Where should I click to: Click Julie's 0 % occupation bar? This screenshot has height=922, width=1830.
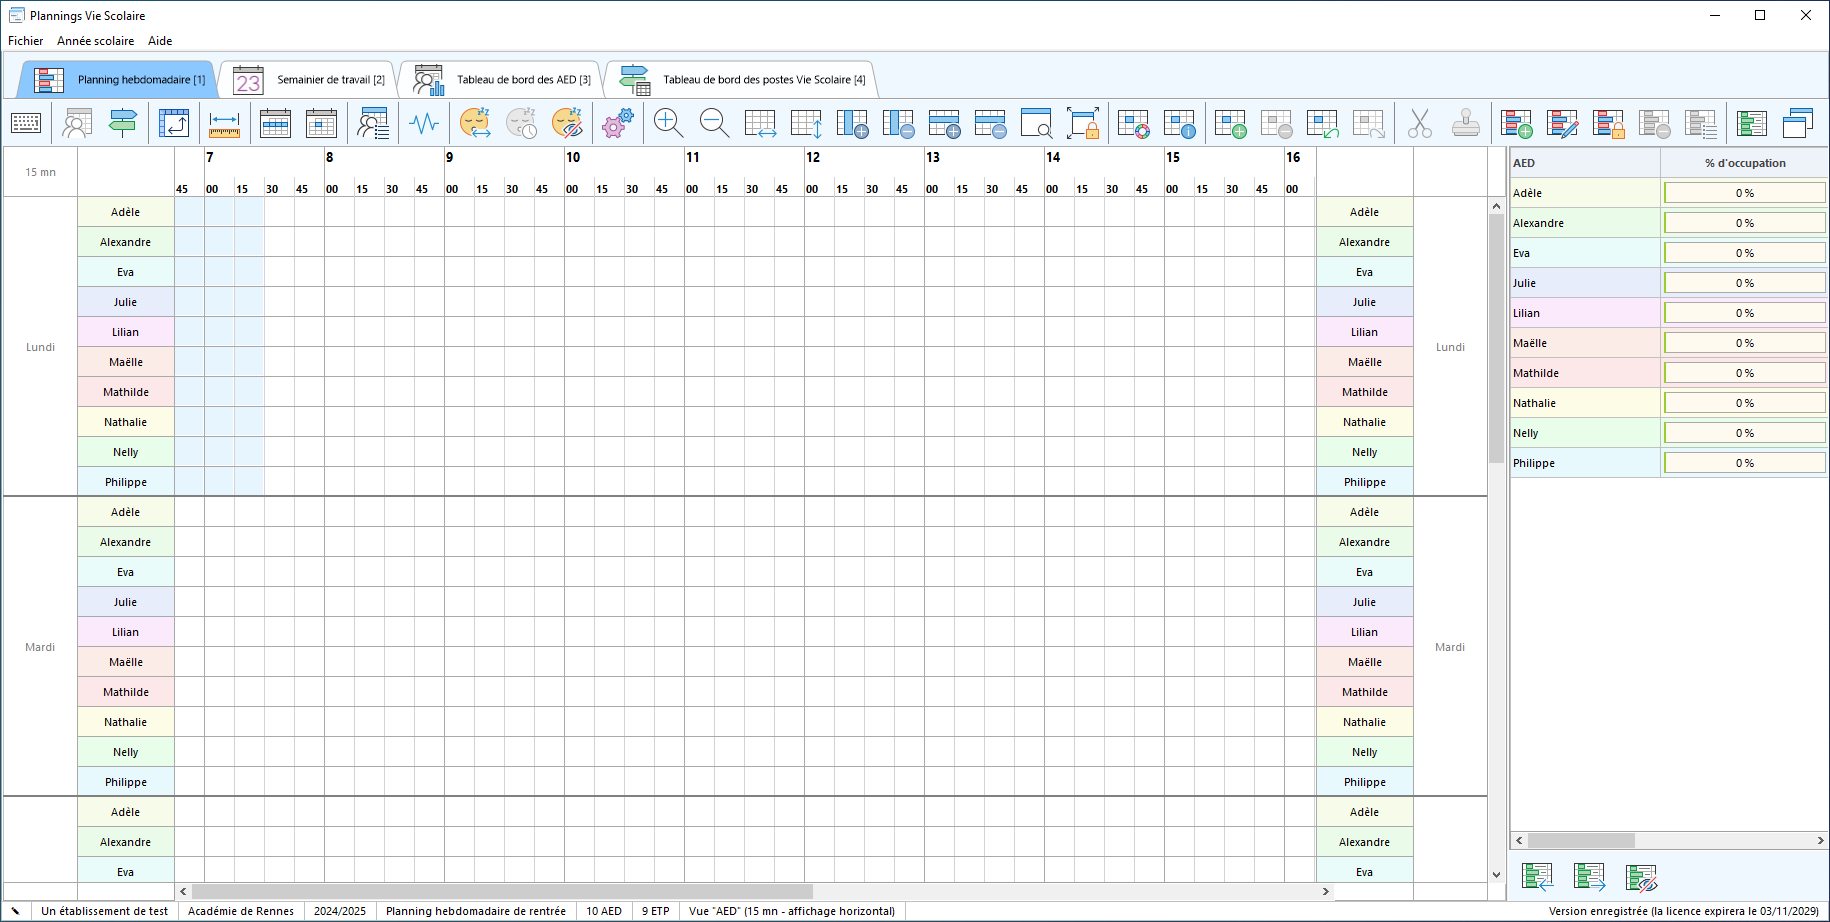[1745, 283]
